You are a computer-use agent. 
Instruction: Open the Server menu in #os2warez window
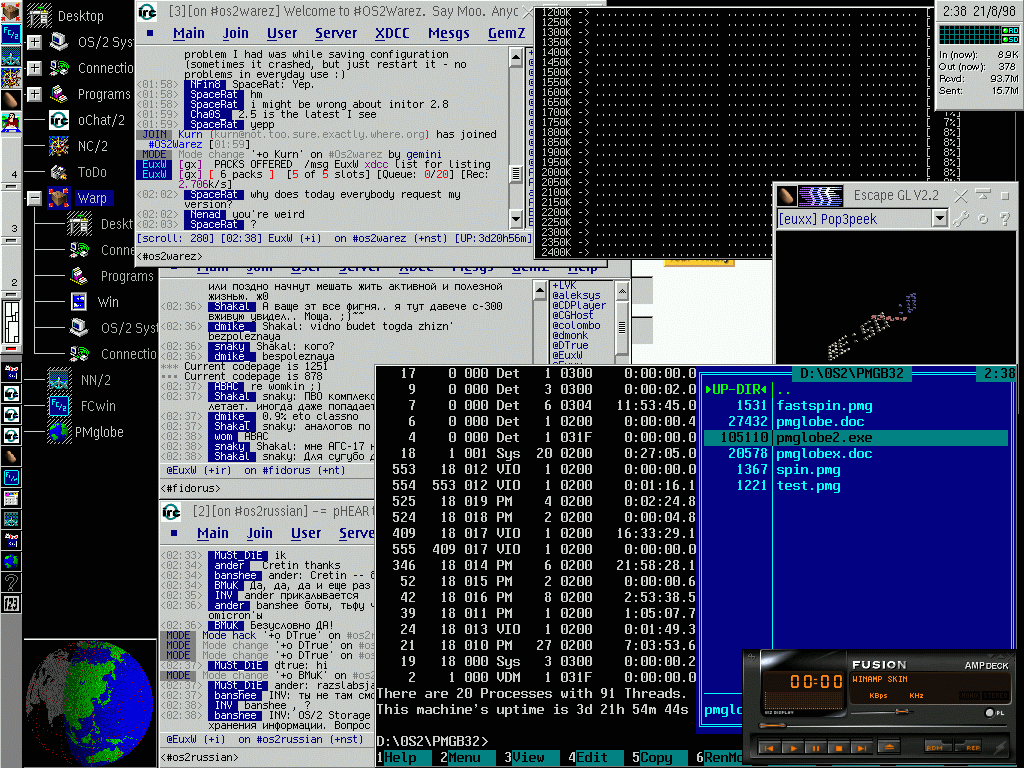click(336, 33)
